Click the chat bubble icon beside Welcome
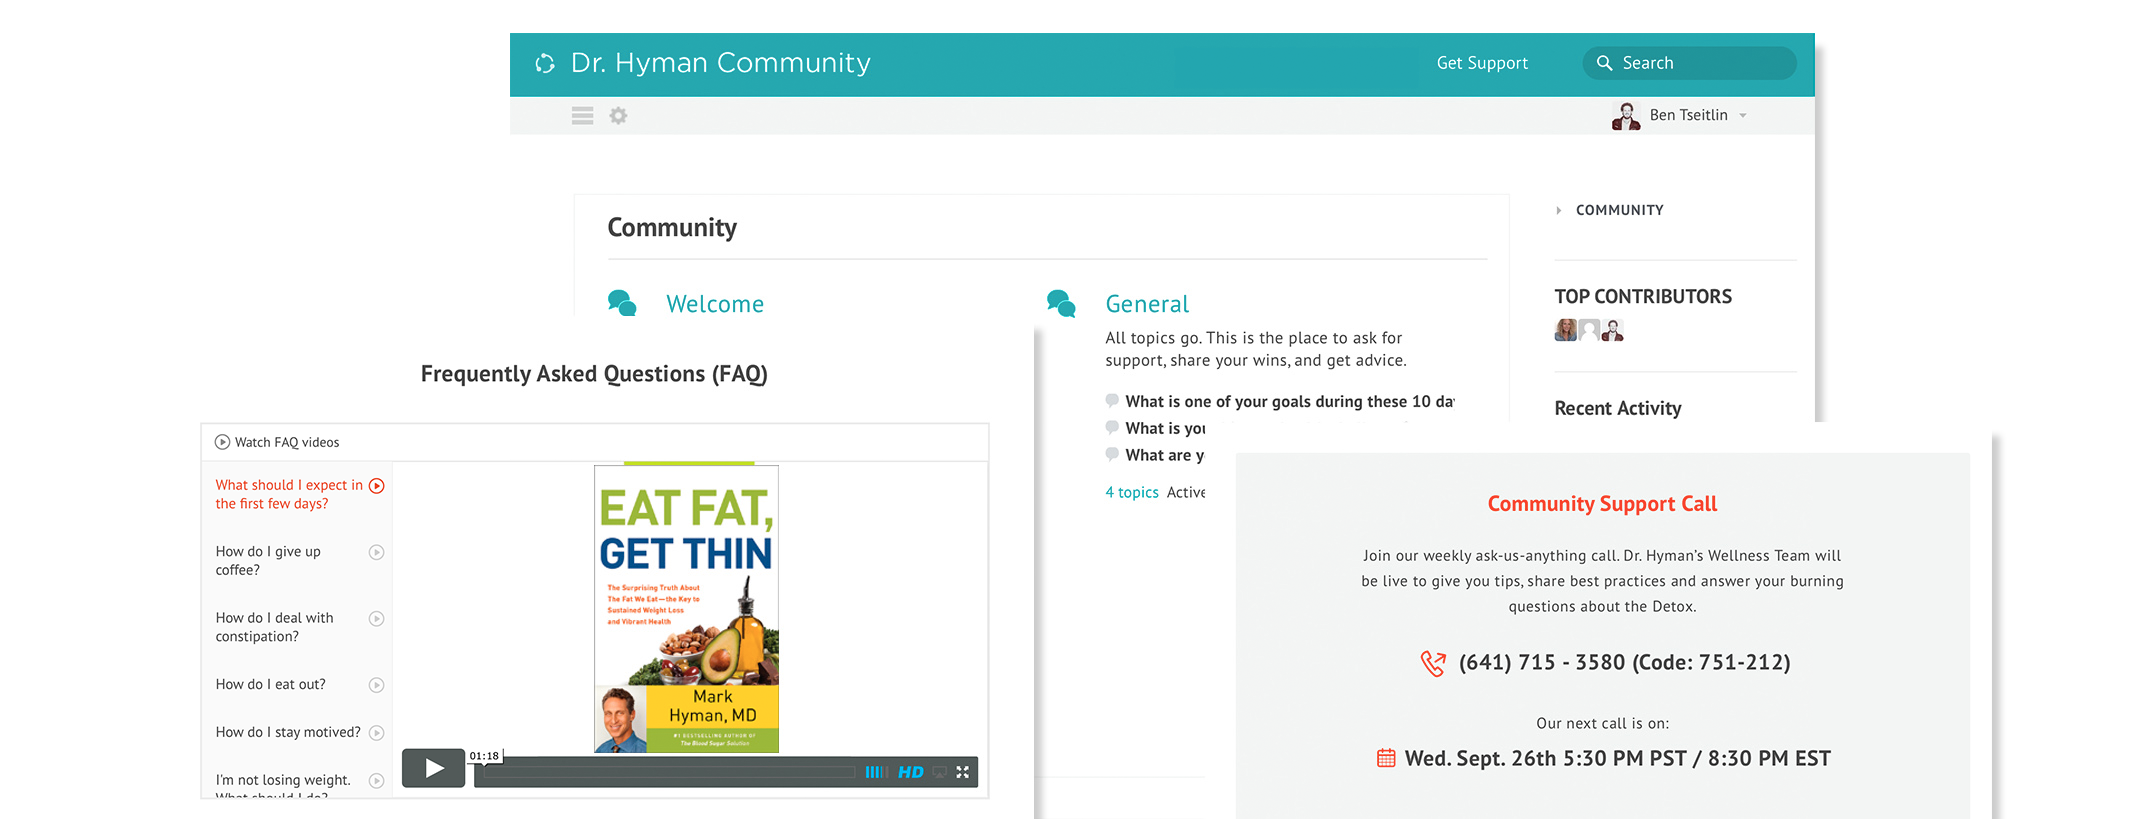Viewport: 2156px width, 819px height. [622, 304]
